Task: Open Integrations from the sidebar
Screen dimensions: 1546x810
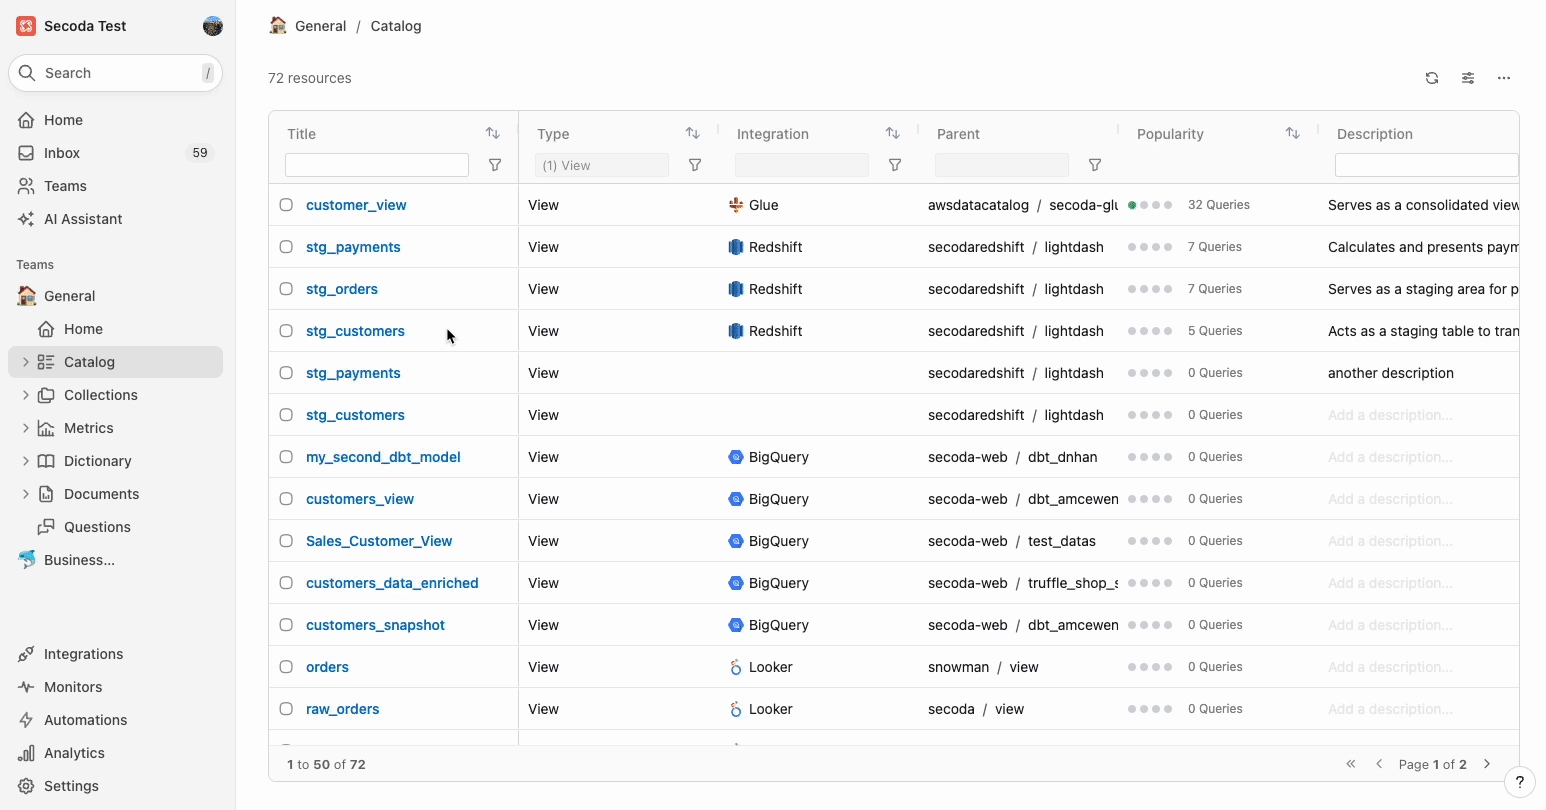Action: pyautogui.click(x=83, y=654)
